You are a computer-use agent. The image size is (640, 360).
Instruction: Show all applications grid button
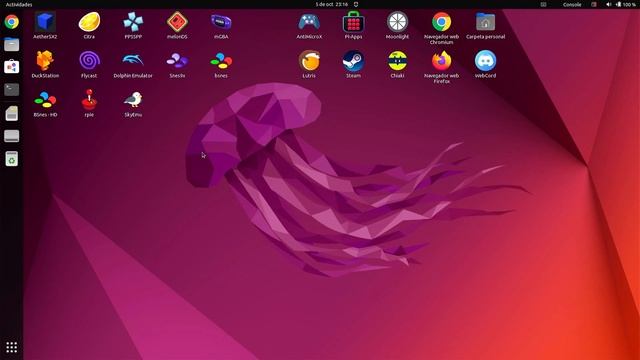click(x=11, y=347)
